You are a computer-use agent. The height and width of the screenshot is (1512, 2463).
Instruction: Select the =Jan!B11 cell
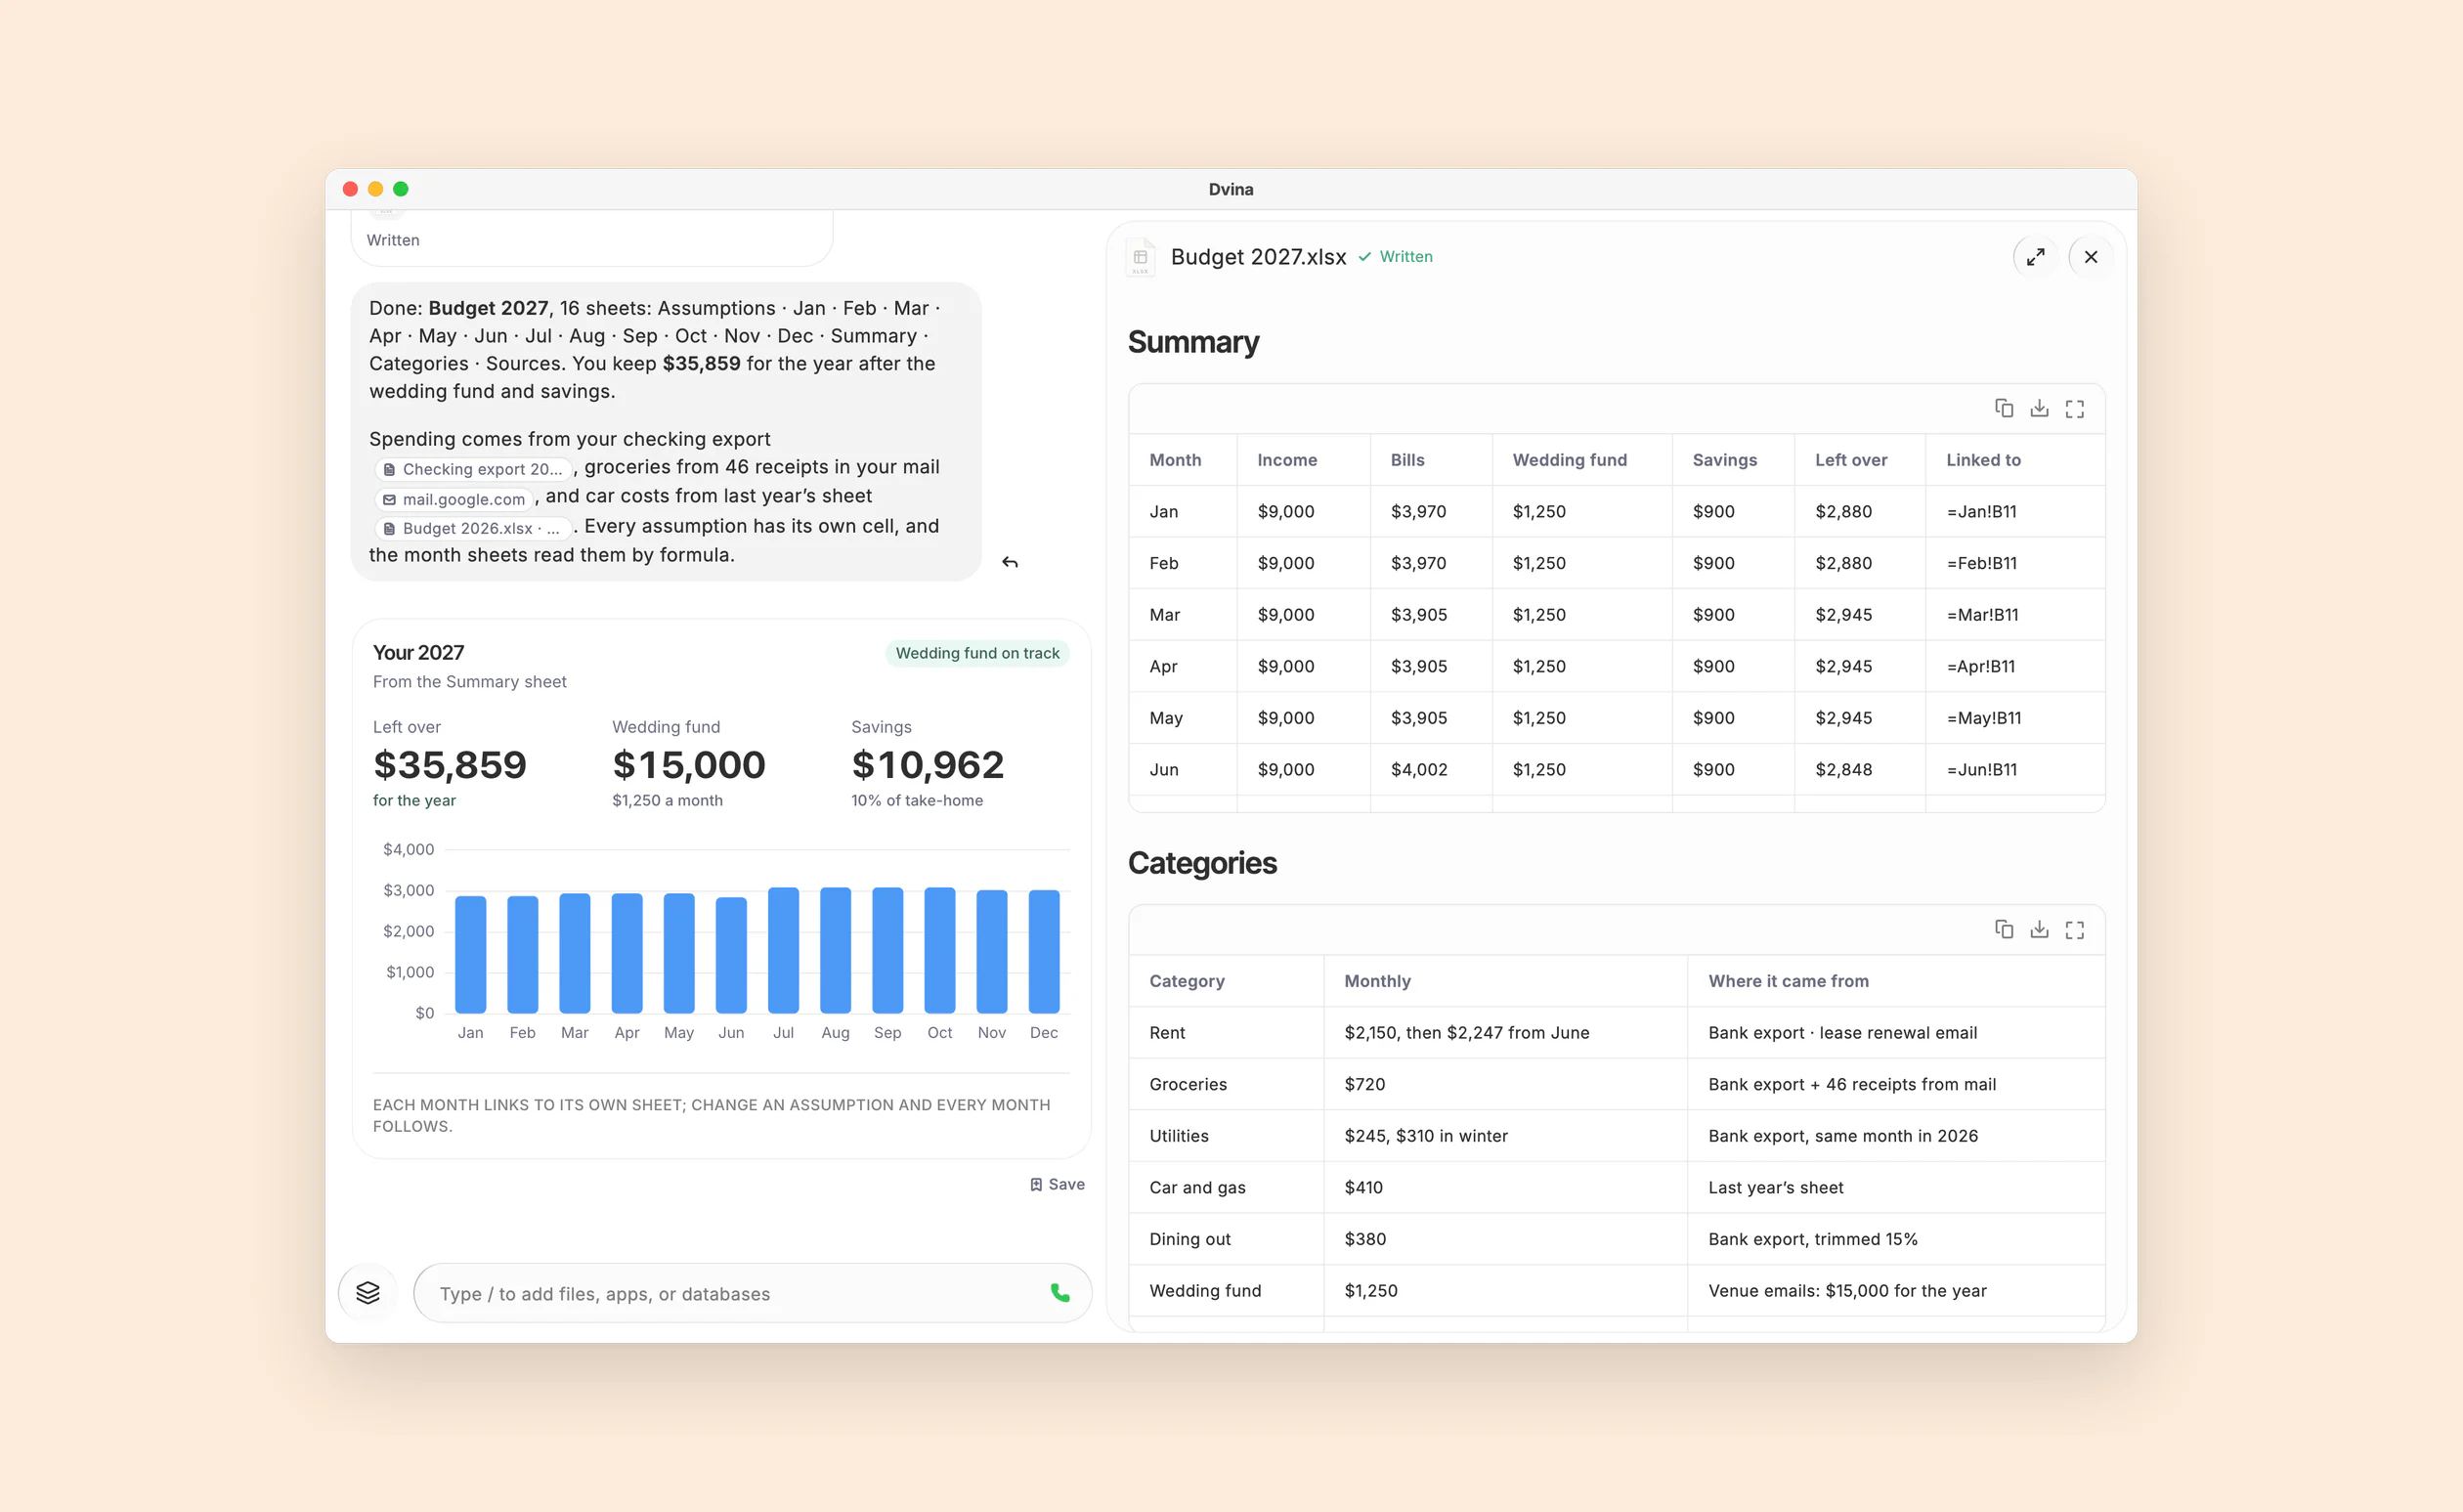2015,511
